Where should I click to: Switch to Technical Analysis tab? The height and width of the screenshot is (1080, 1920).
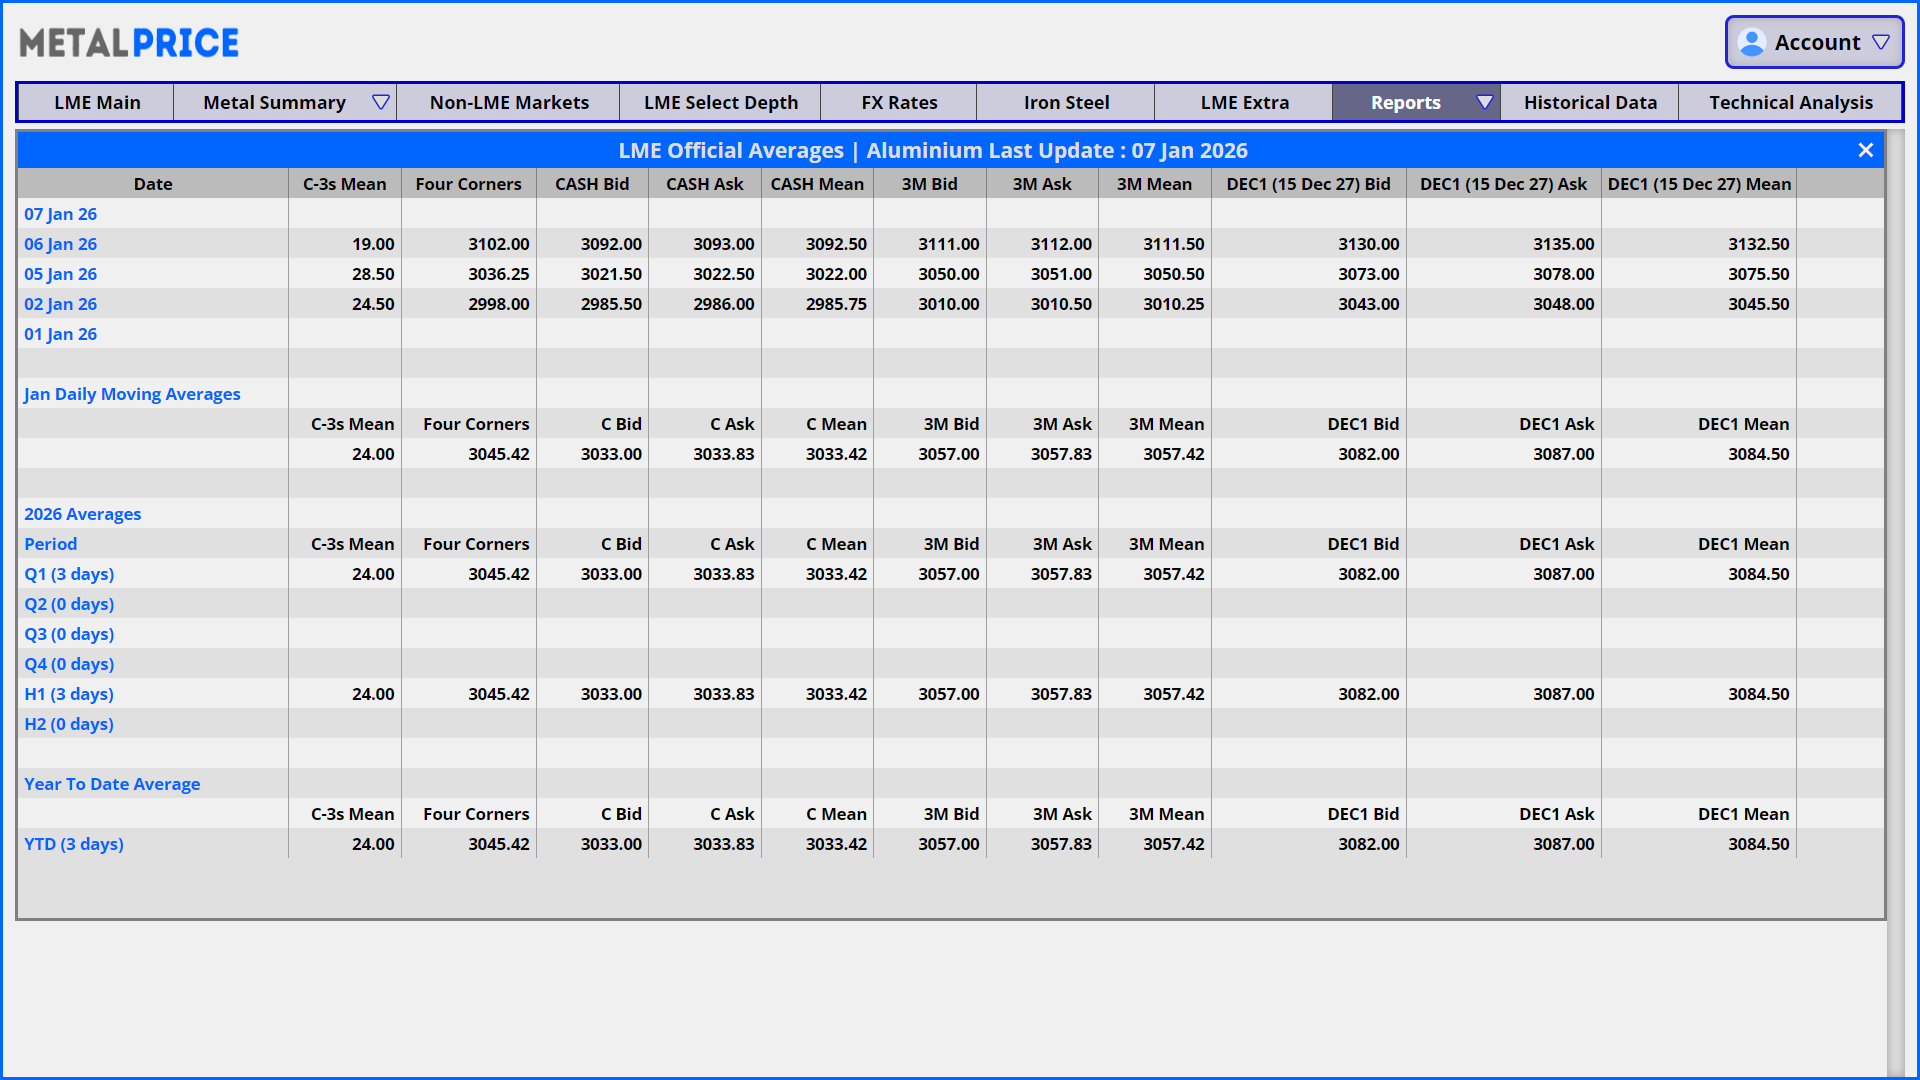coord(1790,102)
